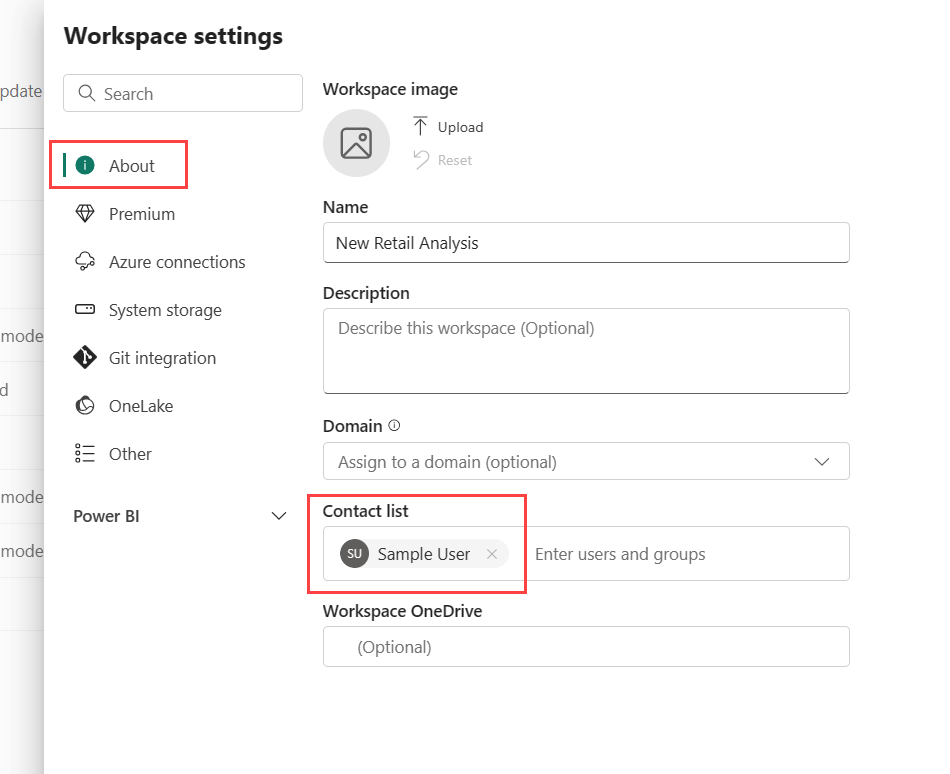Click the OneLake icon

coord(85,405)
